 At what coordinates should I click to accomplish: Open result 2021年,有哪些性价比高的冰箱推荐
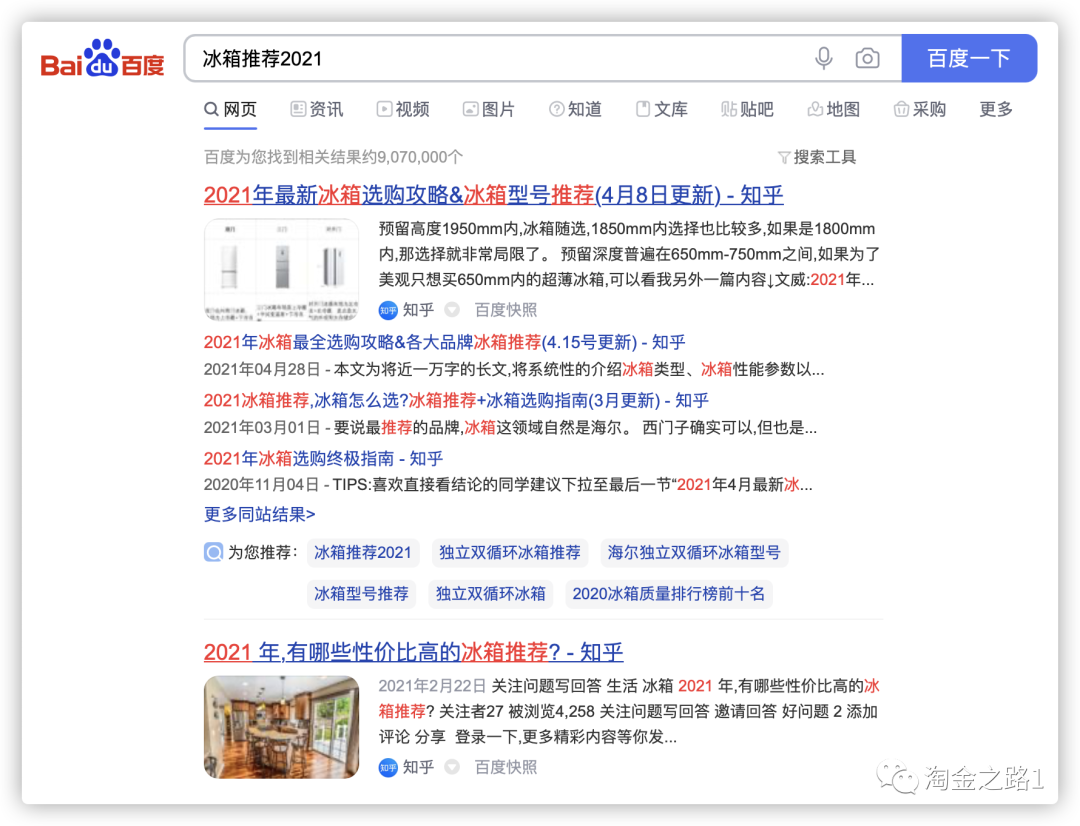[x=413, y=652]
